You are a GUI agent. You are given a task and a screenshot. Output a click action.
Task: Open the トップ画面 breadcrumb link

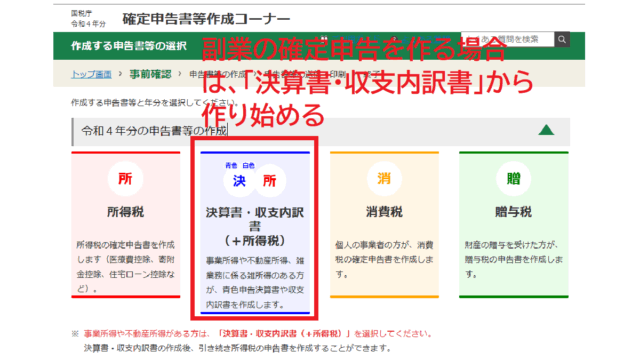(91, 74)
